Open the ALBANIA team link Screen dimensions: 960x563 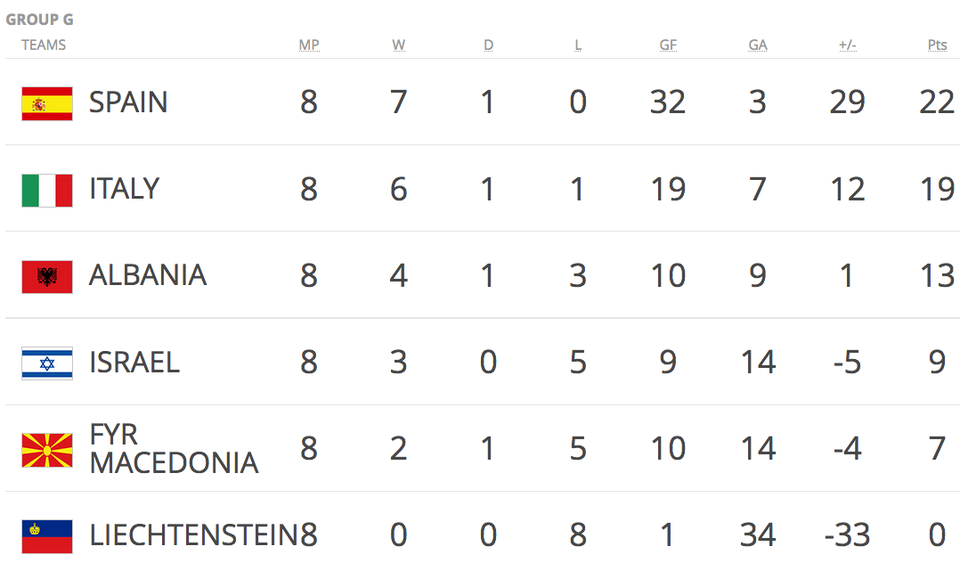coord(148,275)
